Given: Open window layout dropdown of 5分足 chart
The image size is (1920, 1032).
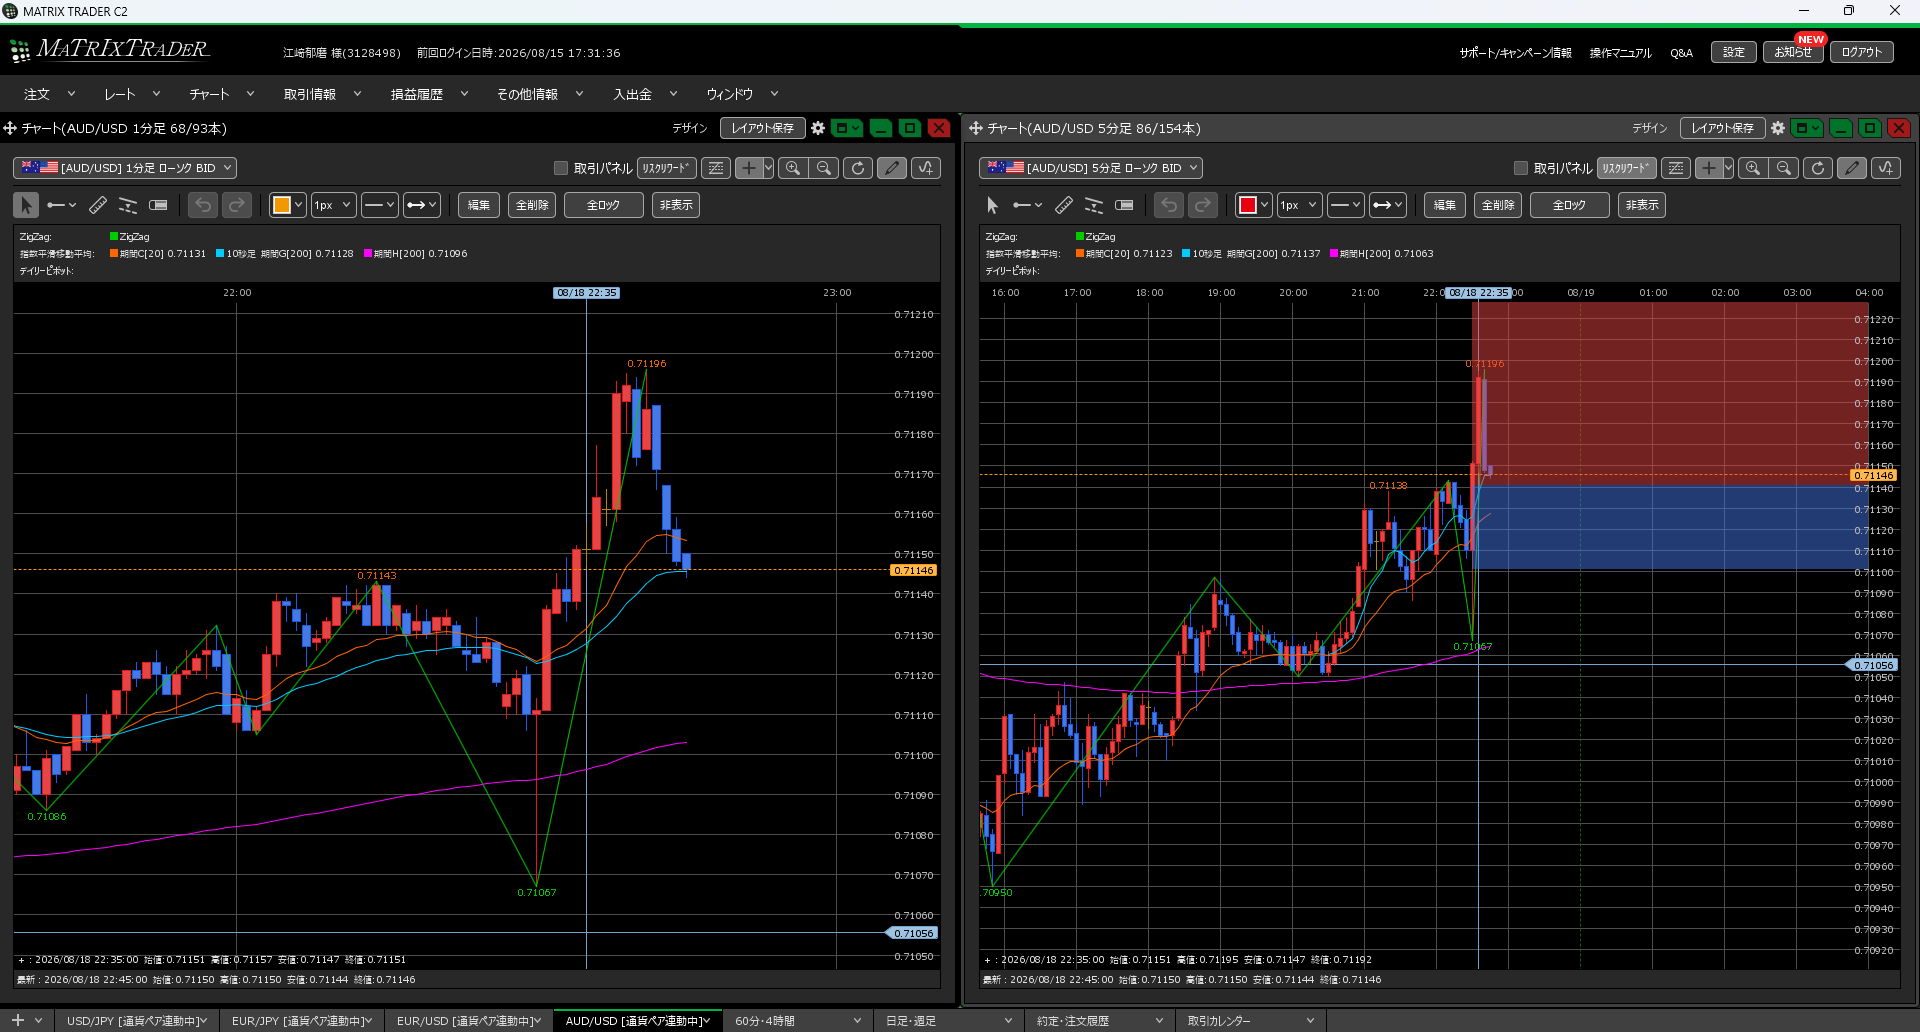Looking at the screenshot, I should 1808,128.
